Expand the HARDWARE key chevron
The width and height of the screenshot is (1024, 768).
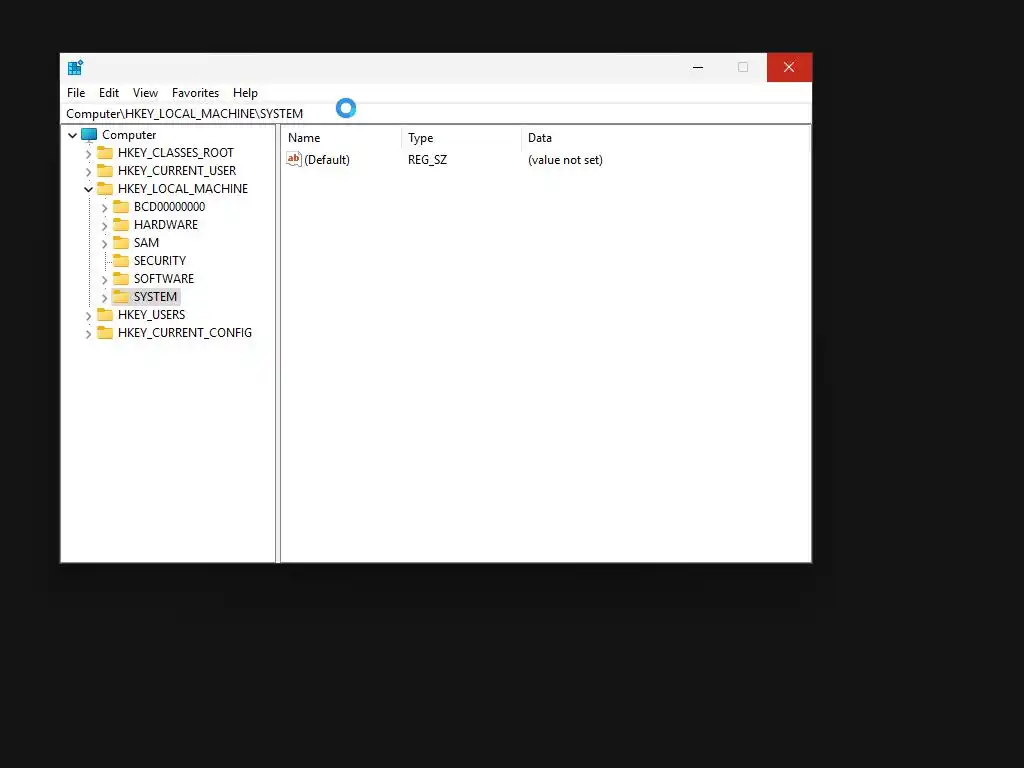[x=104, y=226]
